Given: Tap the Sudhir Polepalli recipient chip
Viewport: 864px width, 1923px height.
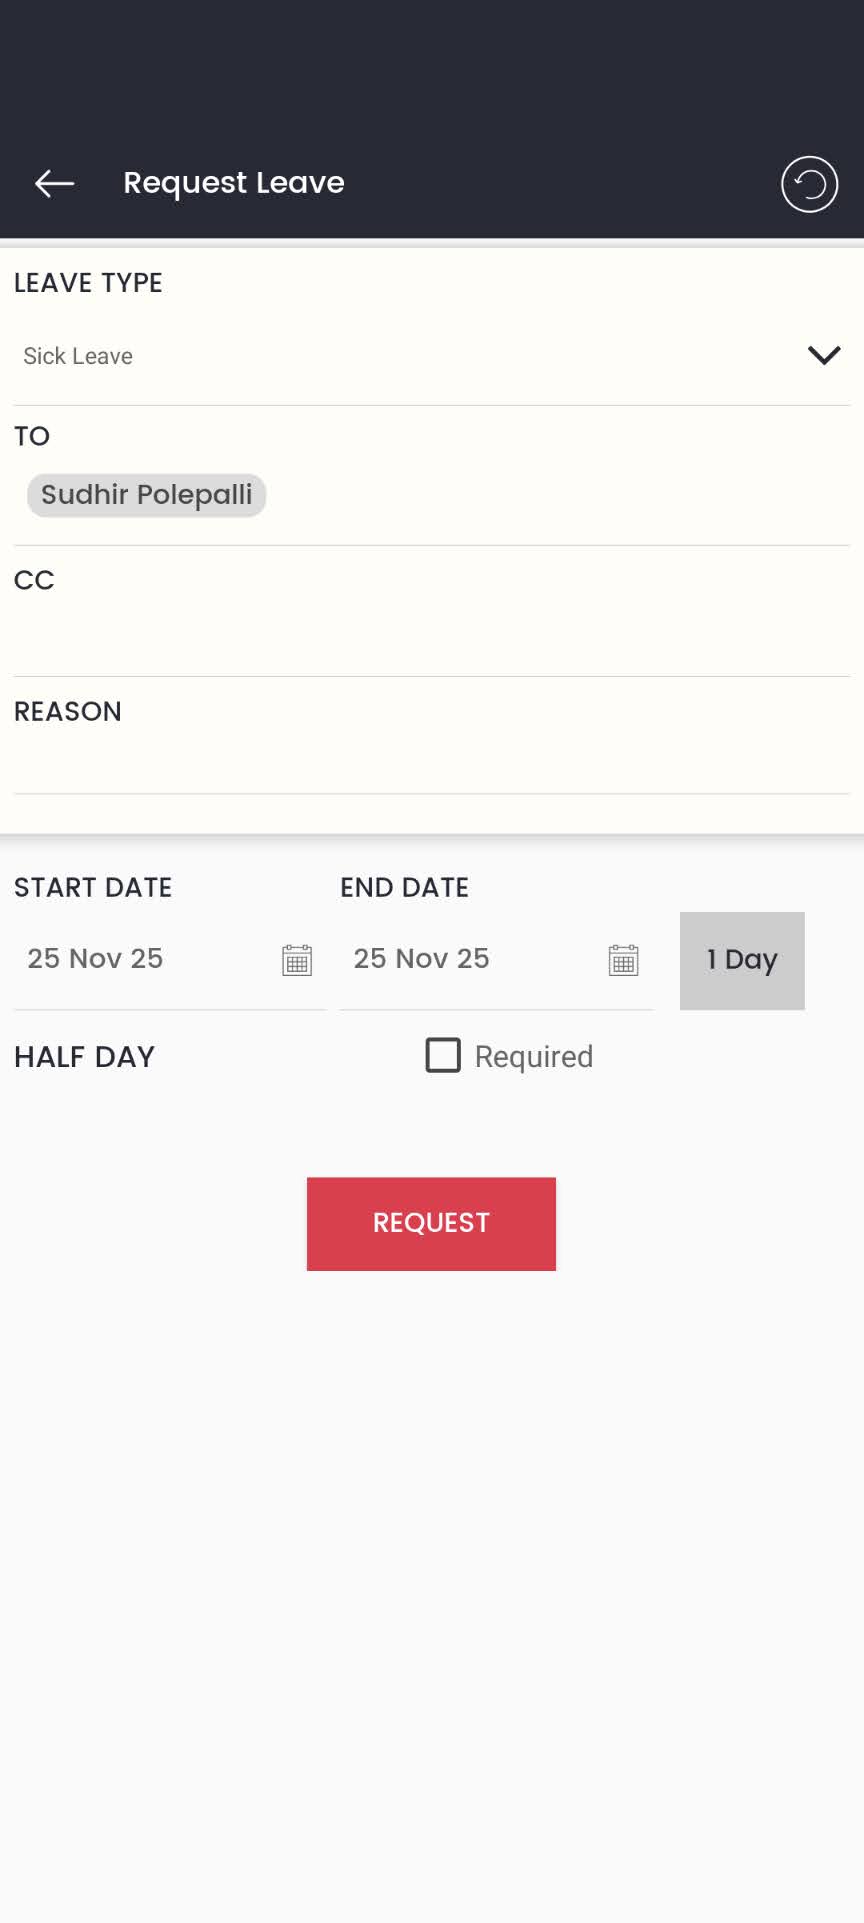Looking at the screenshot, I should (x=146, y=495).
